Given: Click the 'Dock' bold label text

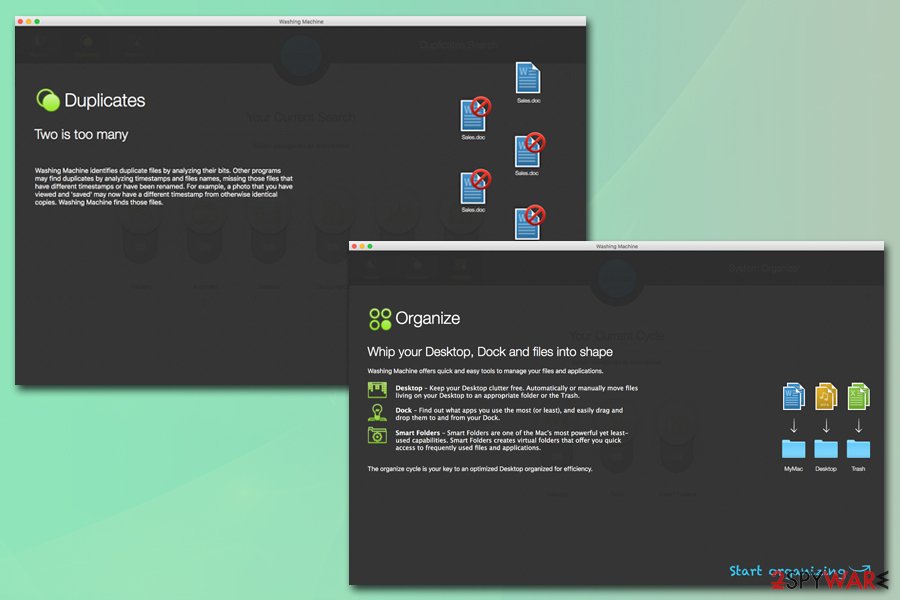Looking at the screenshot, I should tap(404, 411).
